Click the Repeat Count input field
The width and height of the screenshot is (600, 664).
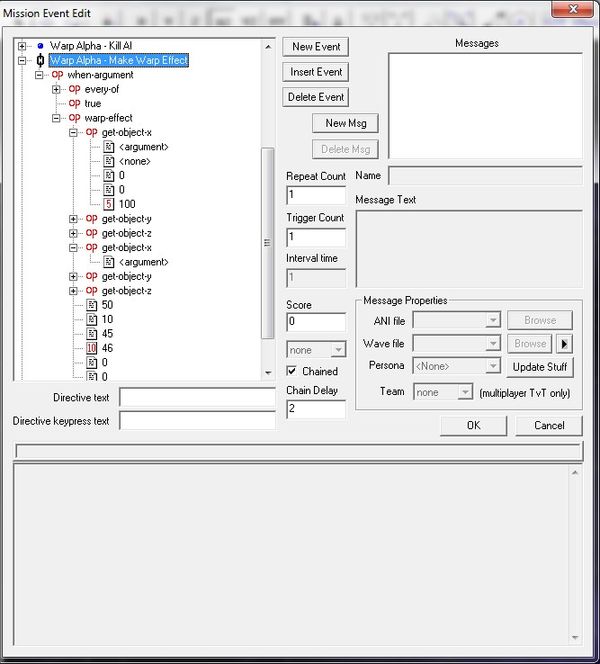point(316,195)
